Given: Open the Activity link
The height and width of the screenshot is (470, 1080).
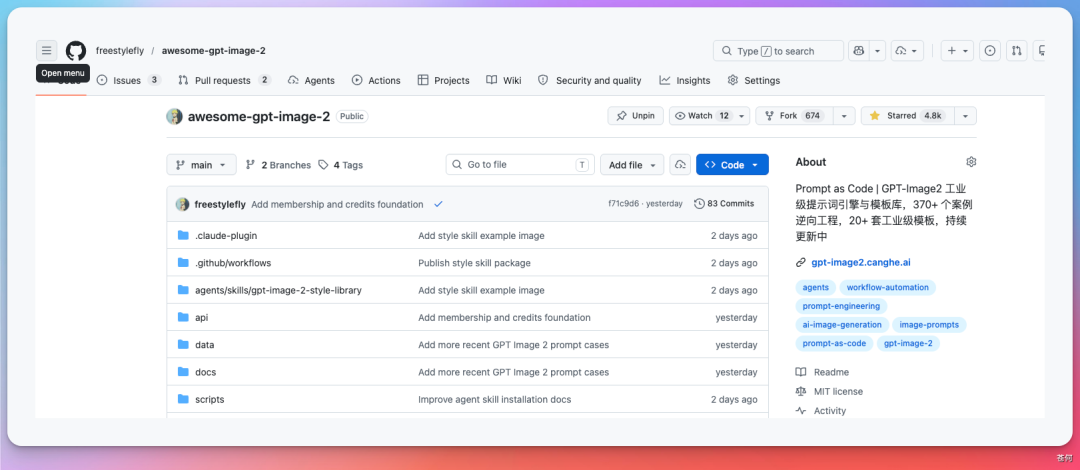Looking at the screenshot, I should [x=820, y=410].
